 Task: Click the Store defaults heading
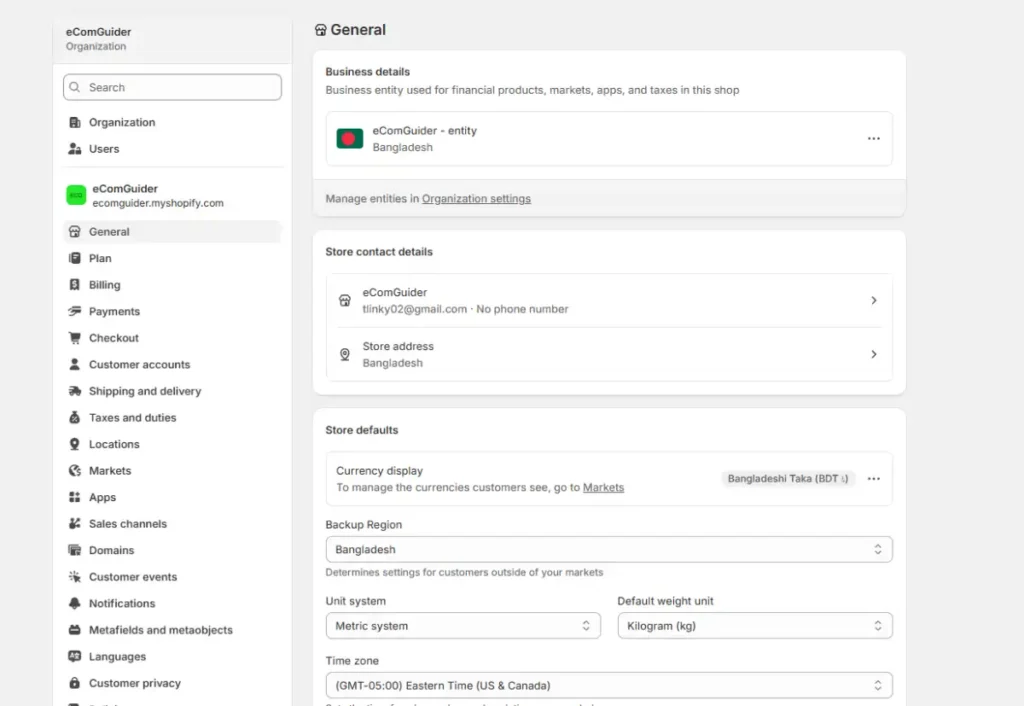click(x=362, y=430)
